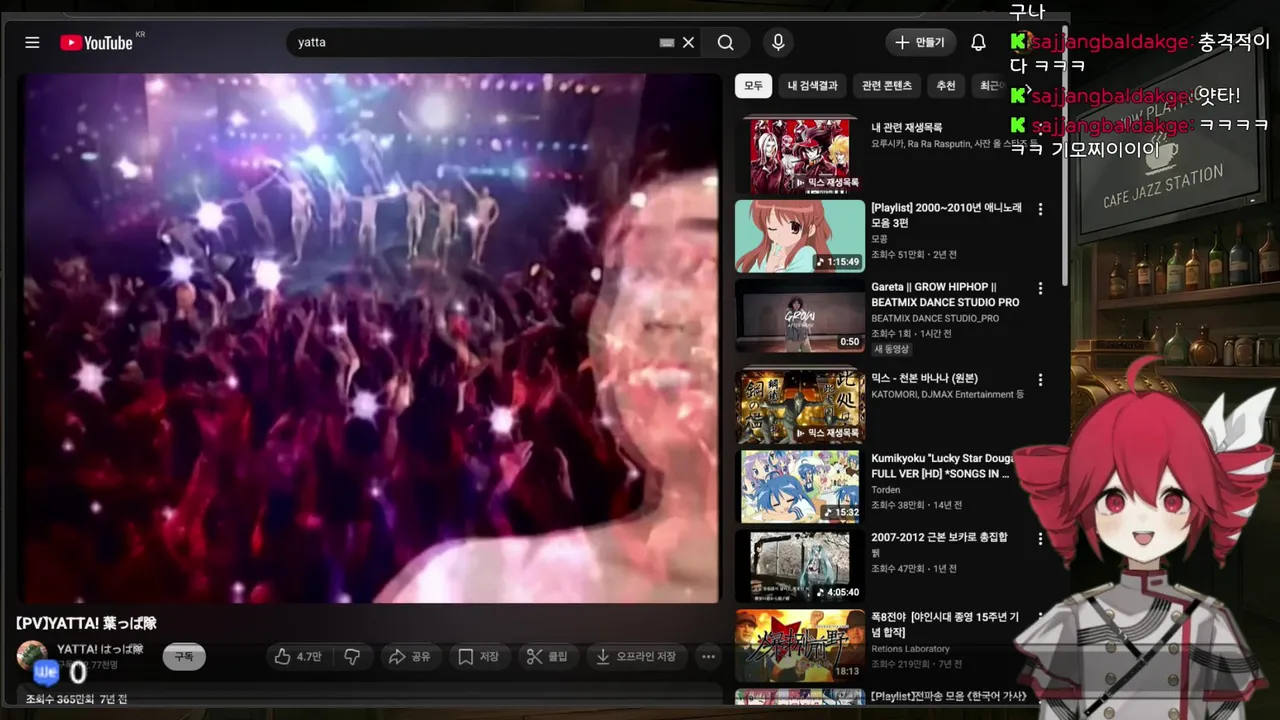The width and height of the screenshot is (1280, 720).
Task: Click the BEATMIX DANCE STUDIO_PRO channel name
Action: 934,318
